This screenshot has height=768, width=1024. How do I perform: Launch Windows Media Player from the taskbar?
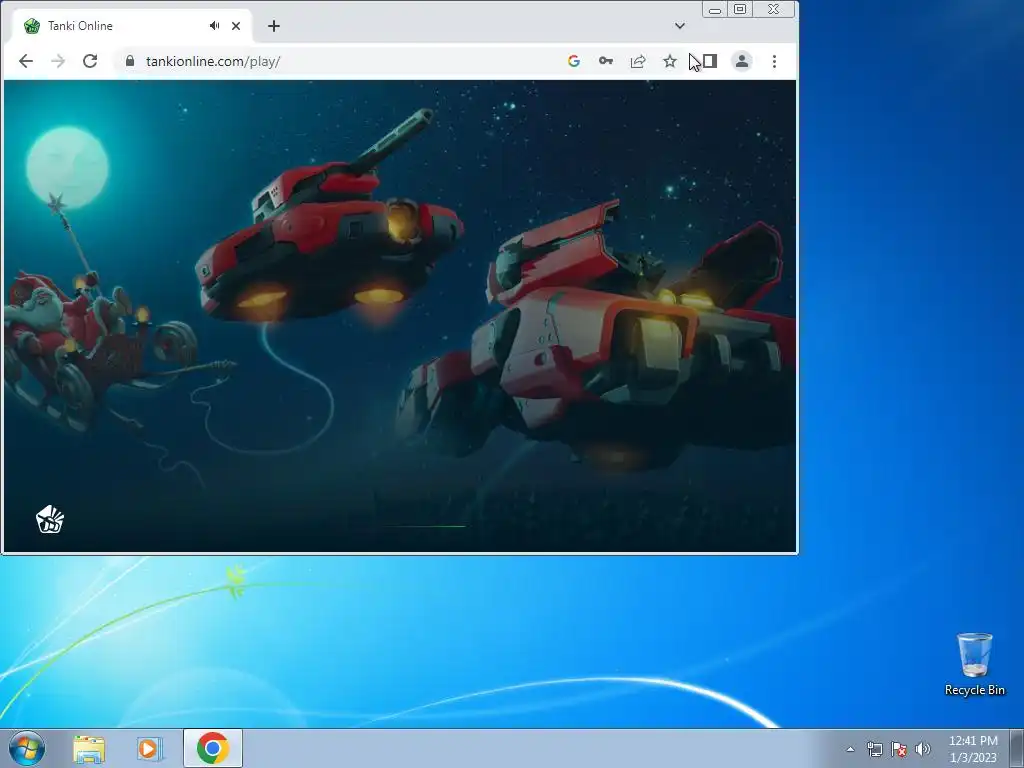point(150,749)
